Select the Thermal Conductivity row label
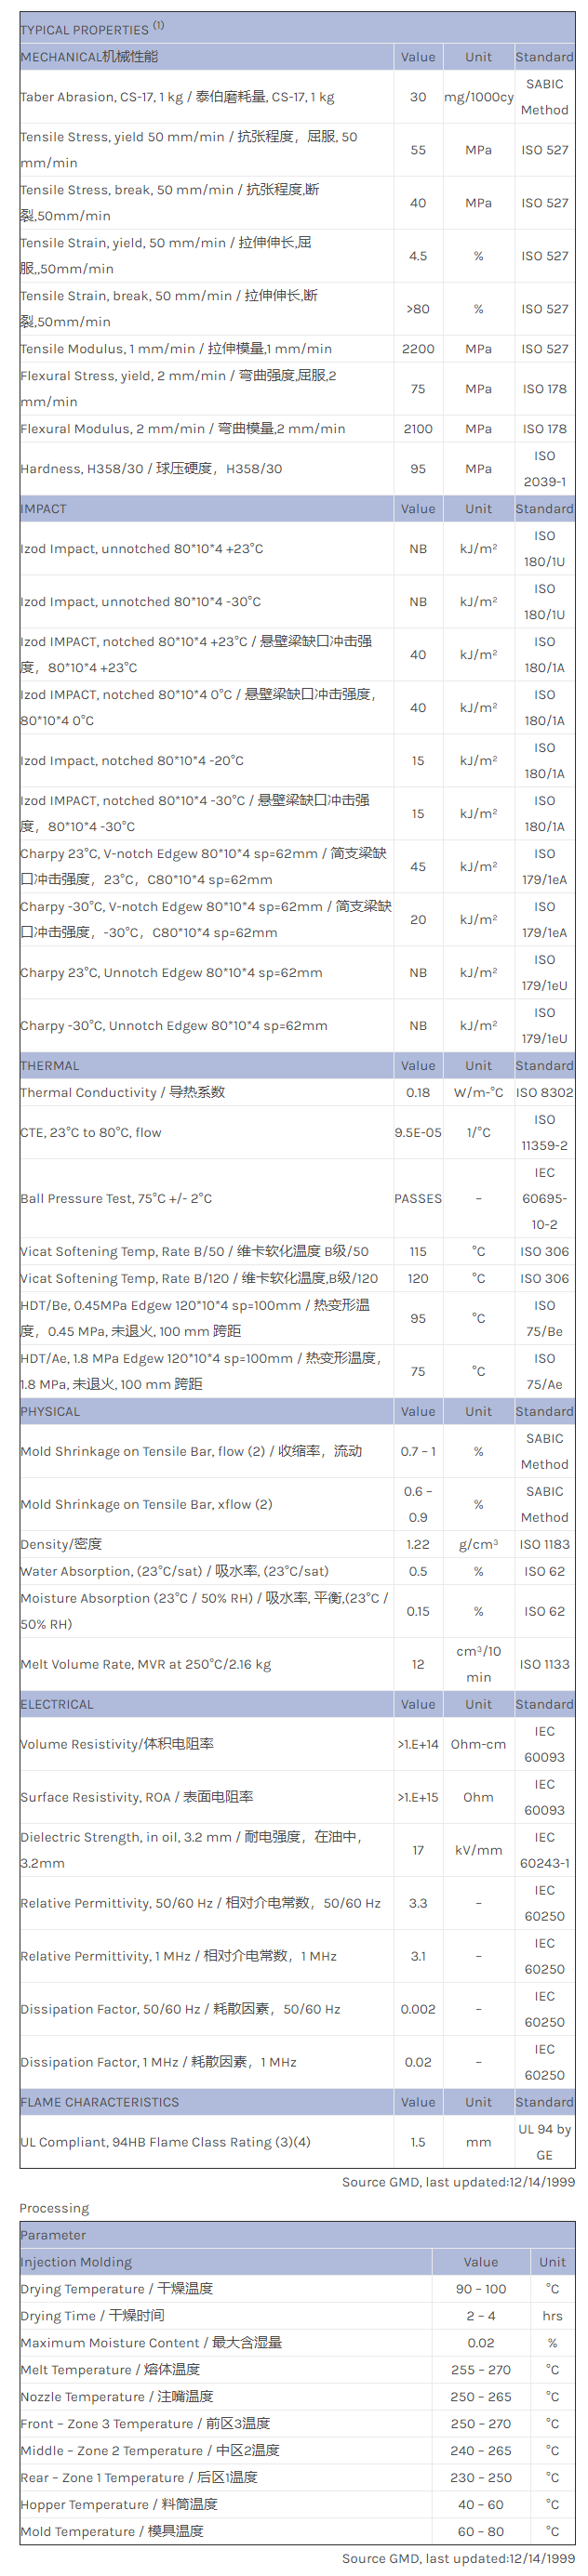The width and height of the screenshot is (588, 2576). pyautogui.click(x=123, y=1093)
